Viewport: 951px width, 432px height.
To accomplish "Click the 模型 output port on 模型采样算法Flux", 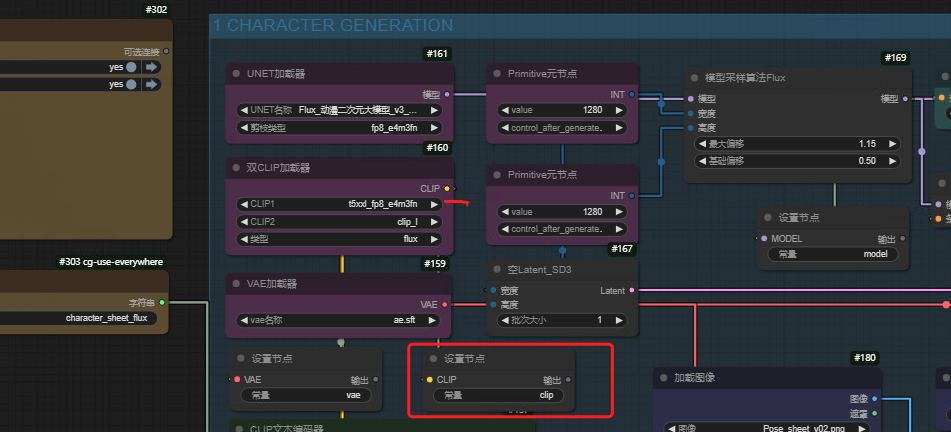I will (906, 98).
